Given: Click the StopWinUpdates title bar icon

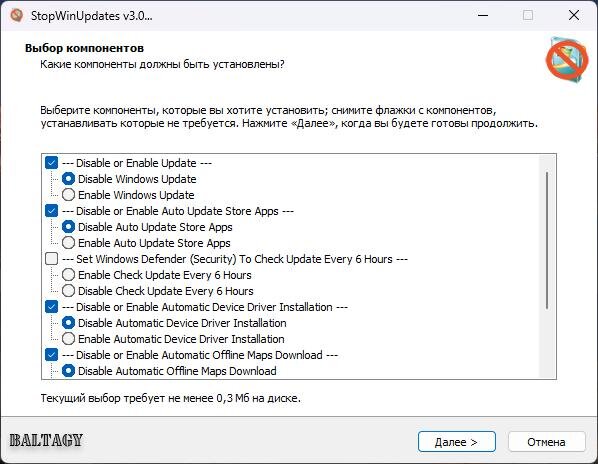Looking at the screenshot, I should click(16, 16).
